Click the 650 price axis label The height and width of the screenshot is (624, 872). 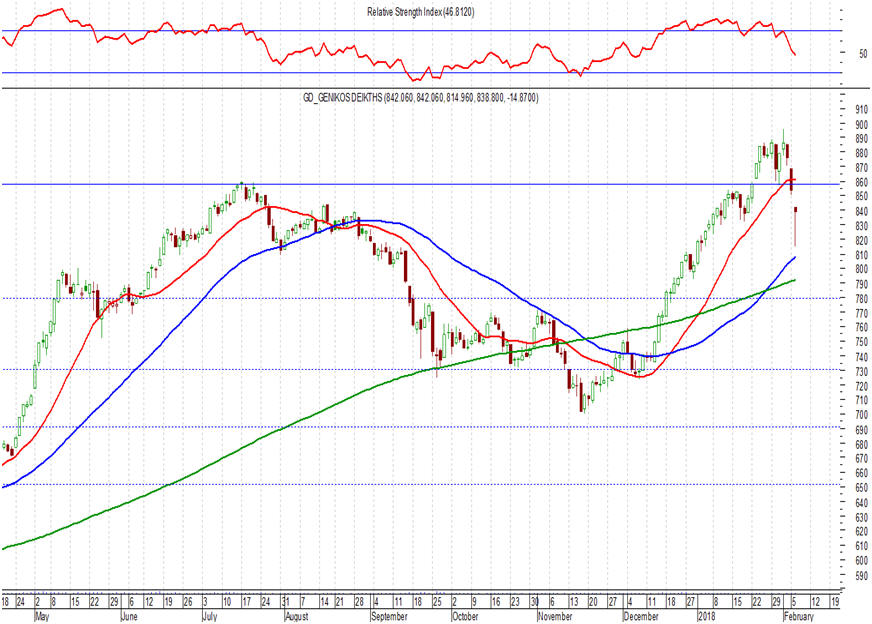click(861, 488)
